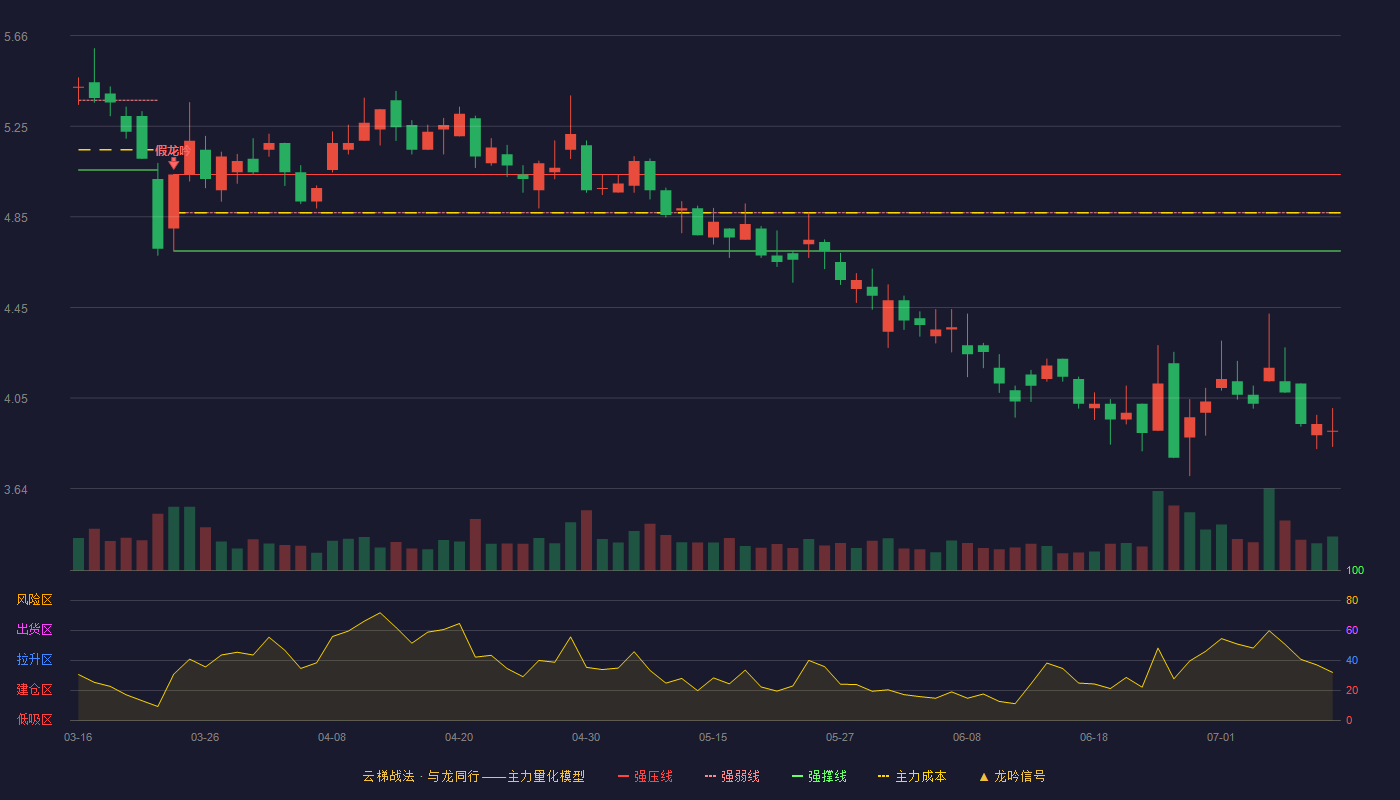Viewport: 1400px width, 800px height.
Task: Click the 07-01 date label
Action: pos(1221,737)
